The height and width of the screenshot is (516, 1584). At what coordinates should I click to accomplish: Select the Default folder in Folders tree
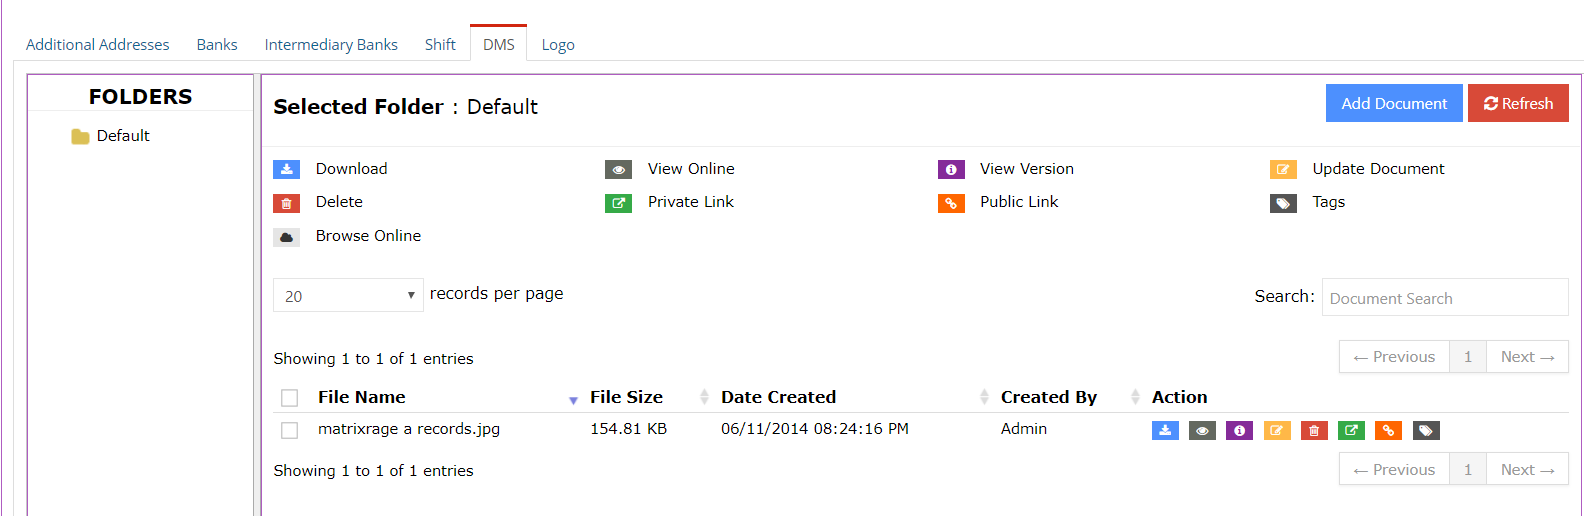[x=122, y=136]
